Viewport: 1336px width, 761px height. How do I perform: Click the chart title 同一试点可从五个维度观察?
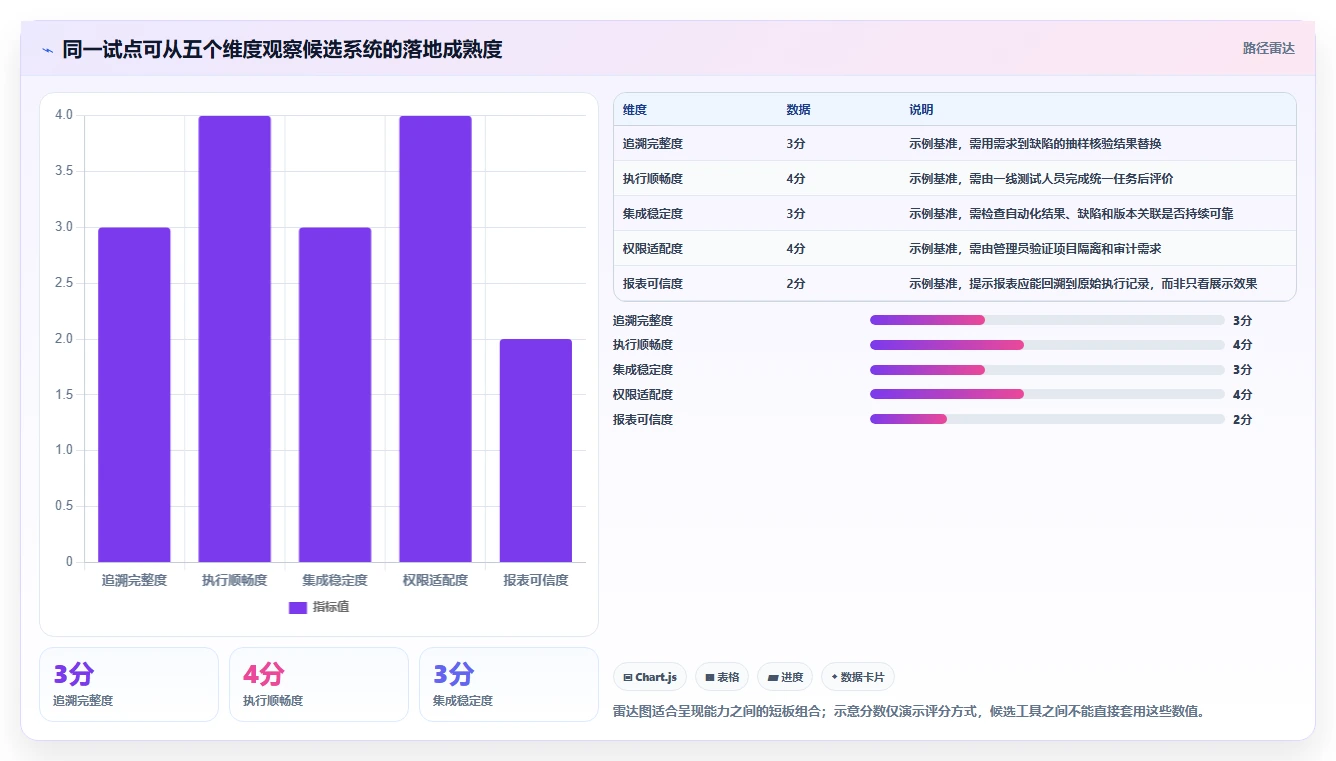point(282,50)
